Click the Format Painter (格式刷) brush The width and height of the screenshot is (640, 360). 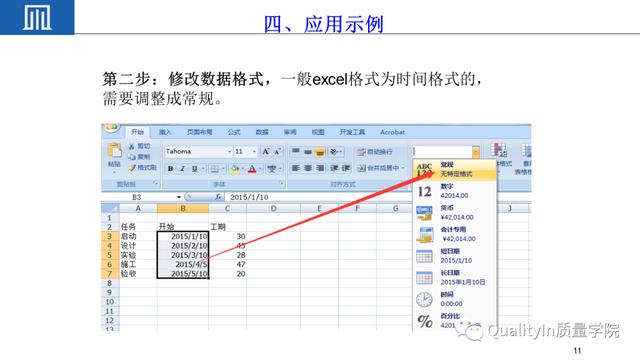click(131, 167)
